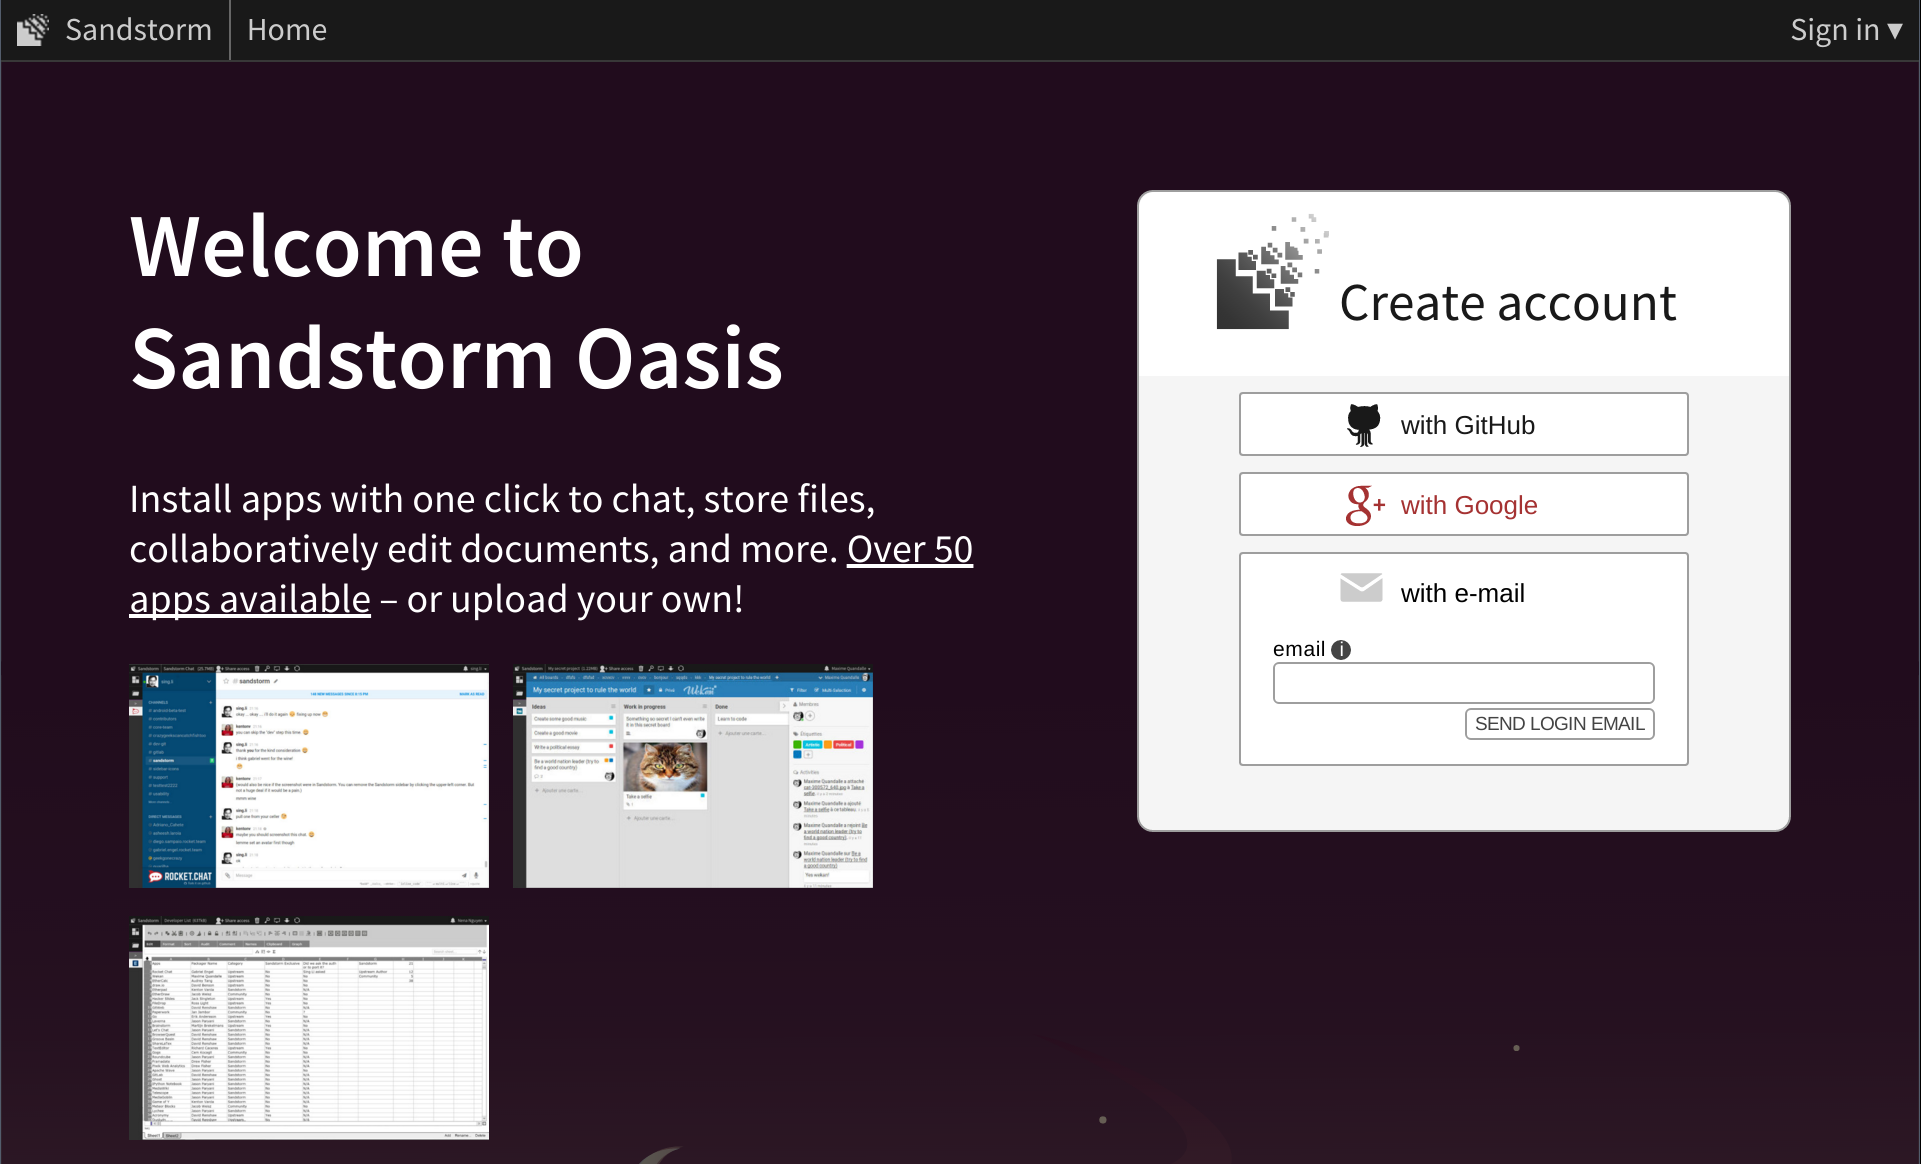Open the Rocket.Chat screenshot thumbnail
The width and height of the screenshot is (1921, 1164).
pos(309,776)
